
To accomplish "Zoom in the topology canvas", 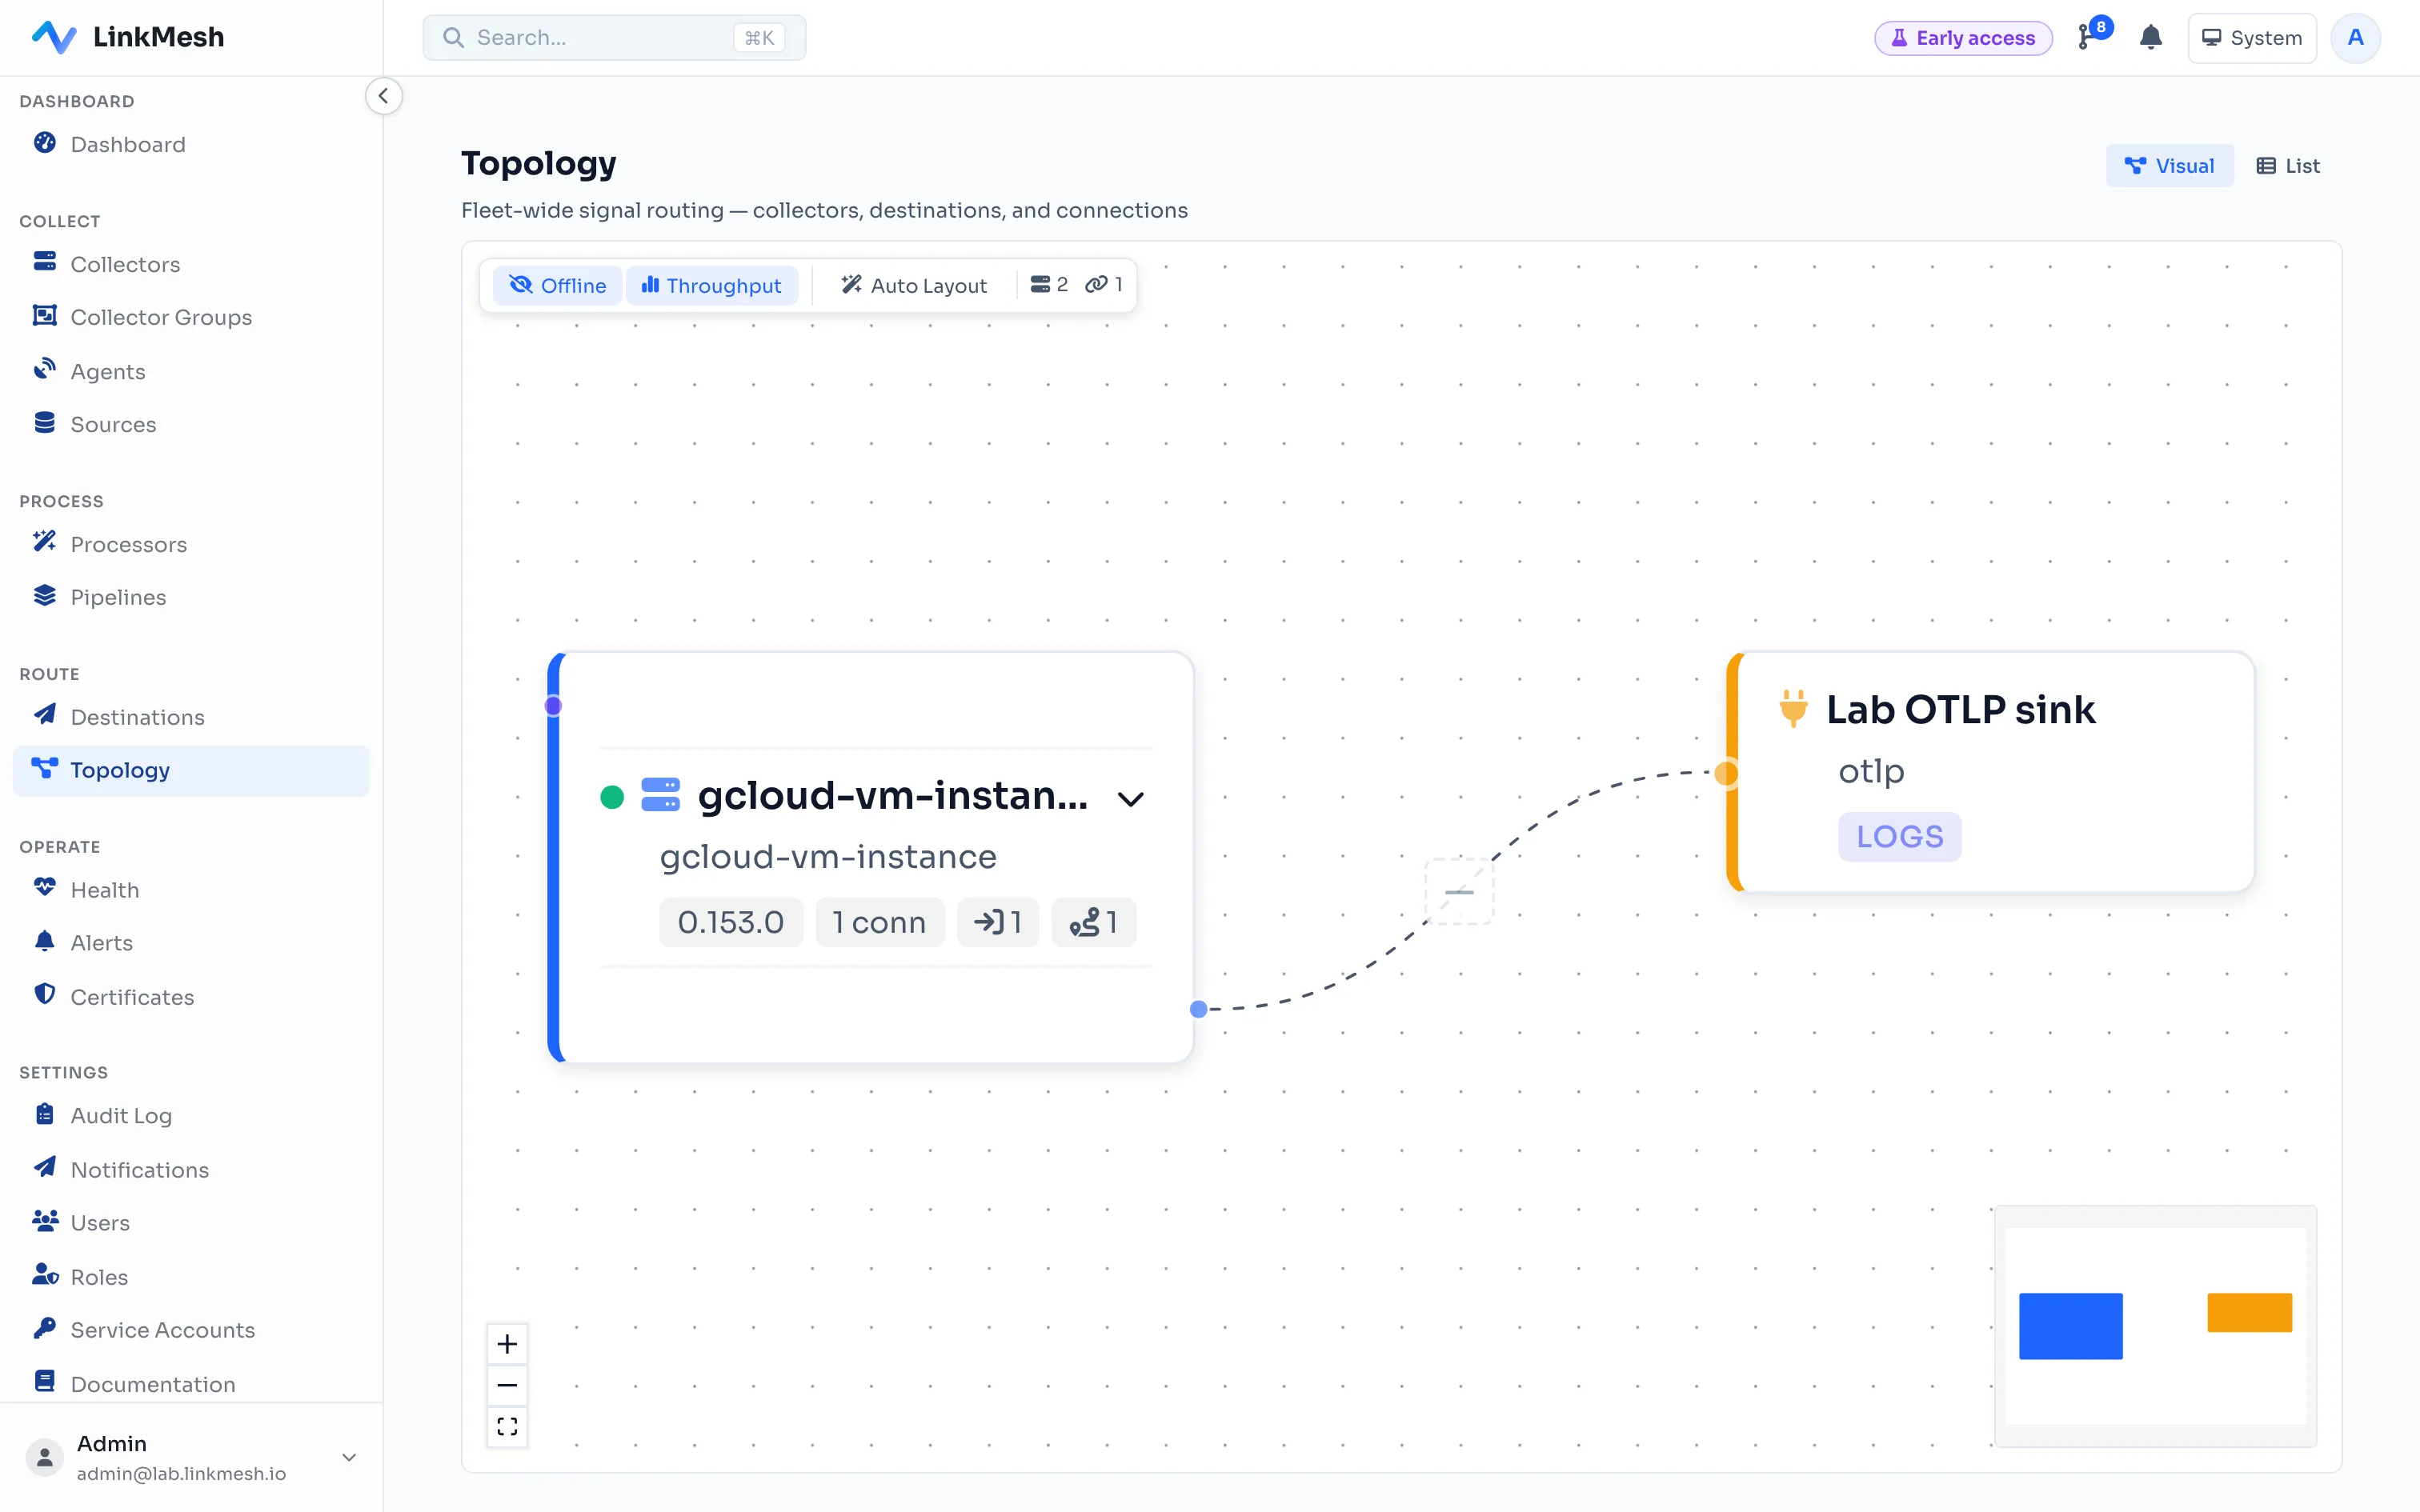I will point(507,1344).
